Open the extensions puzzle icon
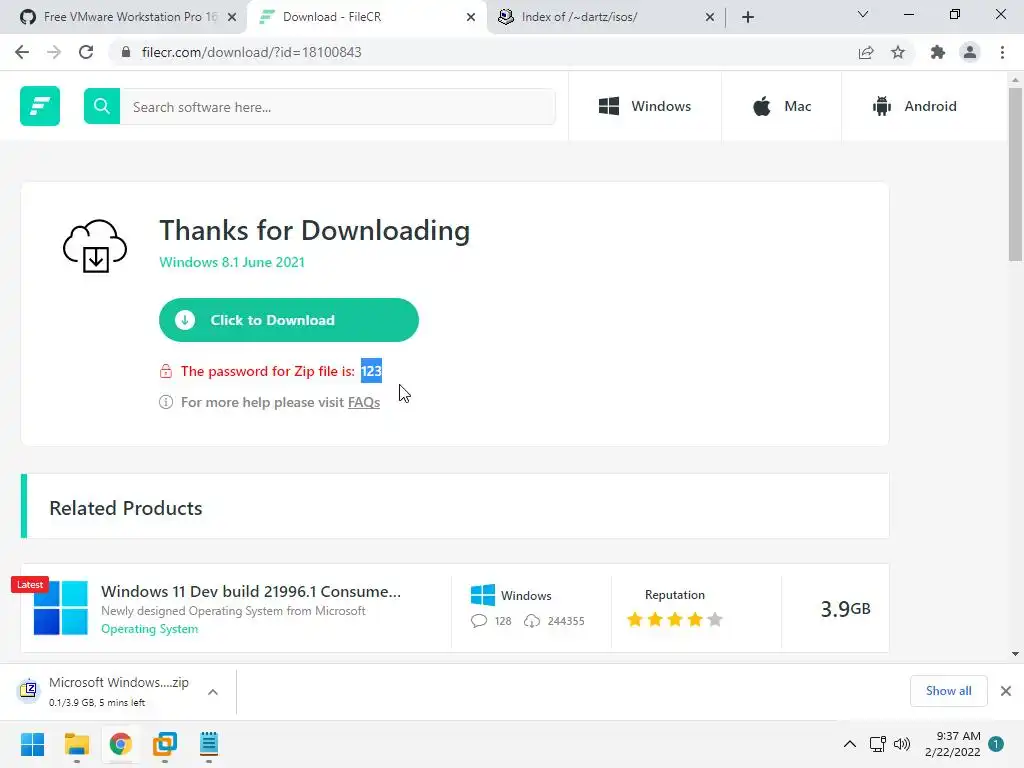Viewport: 1024px width, 768px height. pyautogui.click(x=938, y=52)
